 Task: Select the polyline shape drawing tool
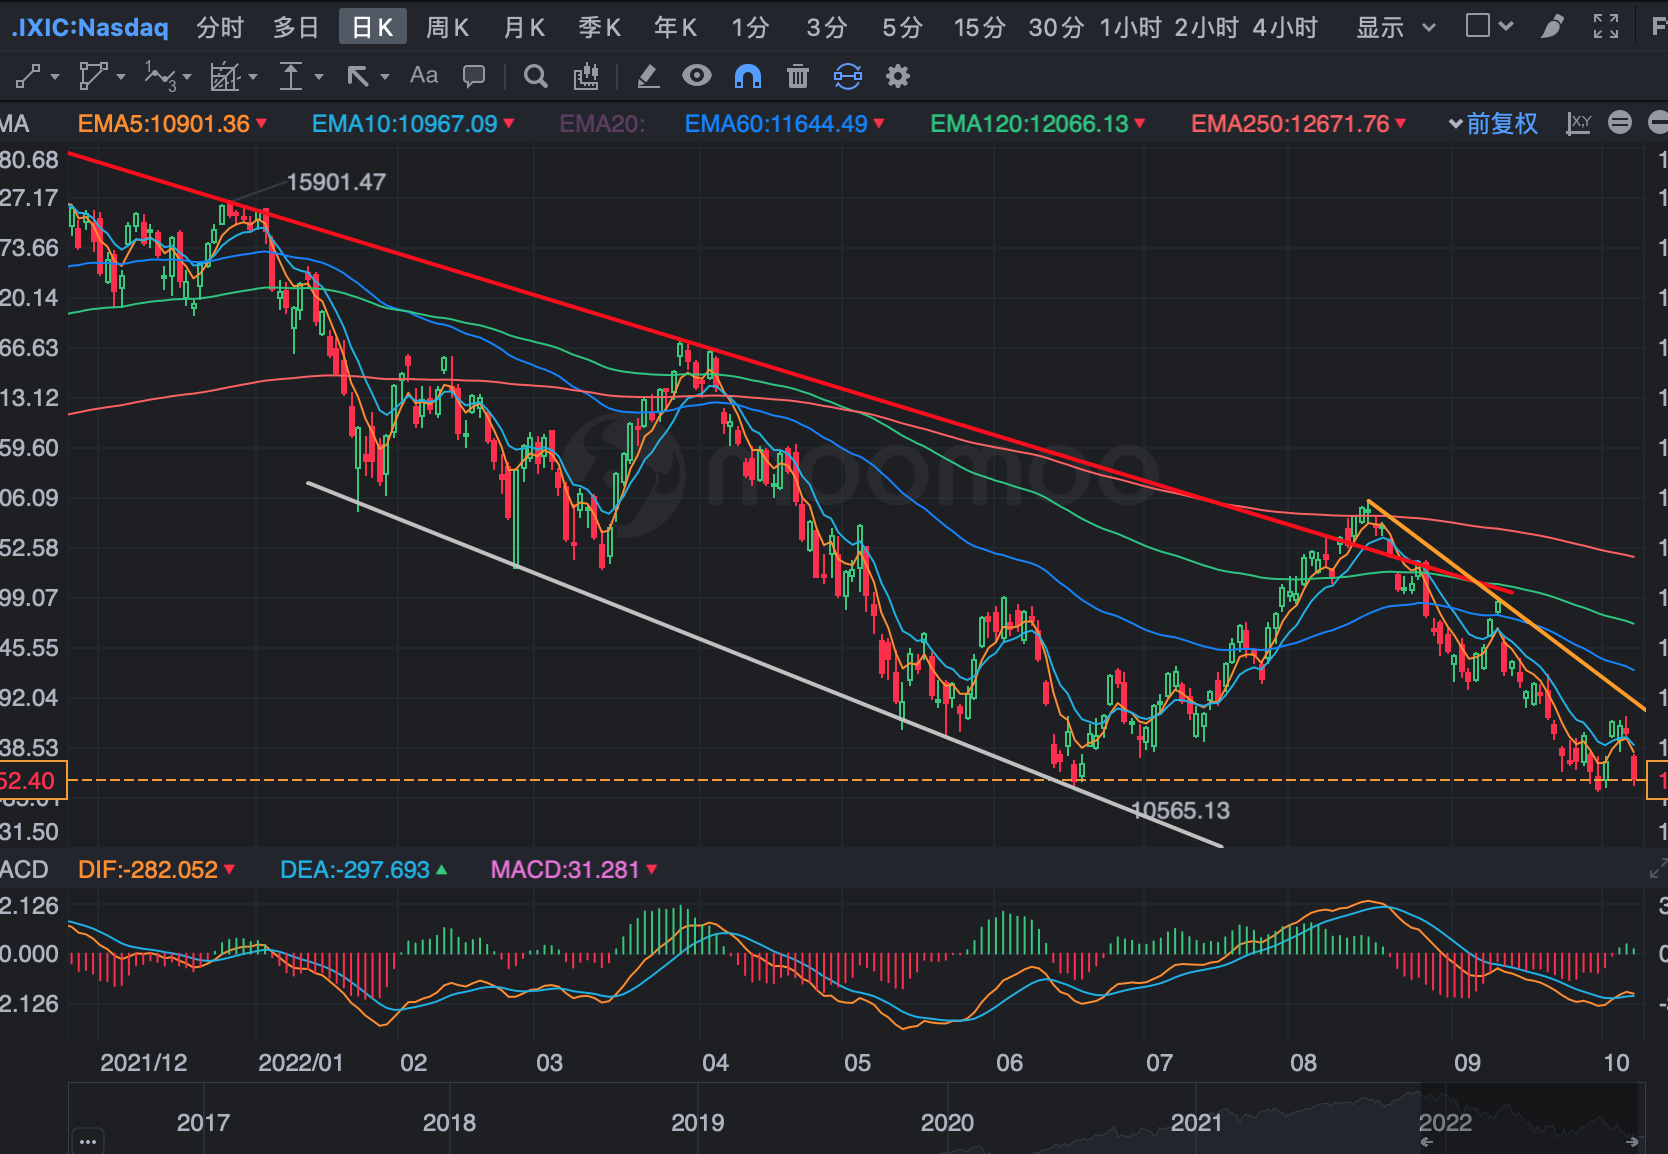coord(93,76)
